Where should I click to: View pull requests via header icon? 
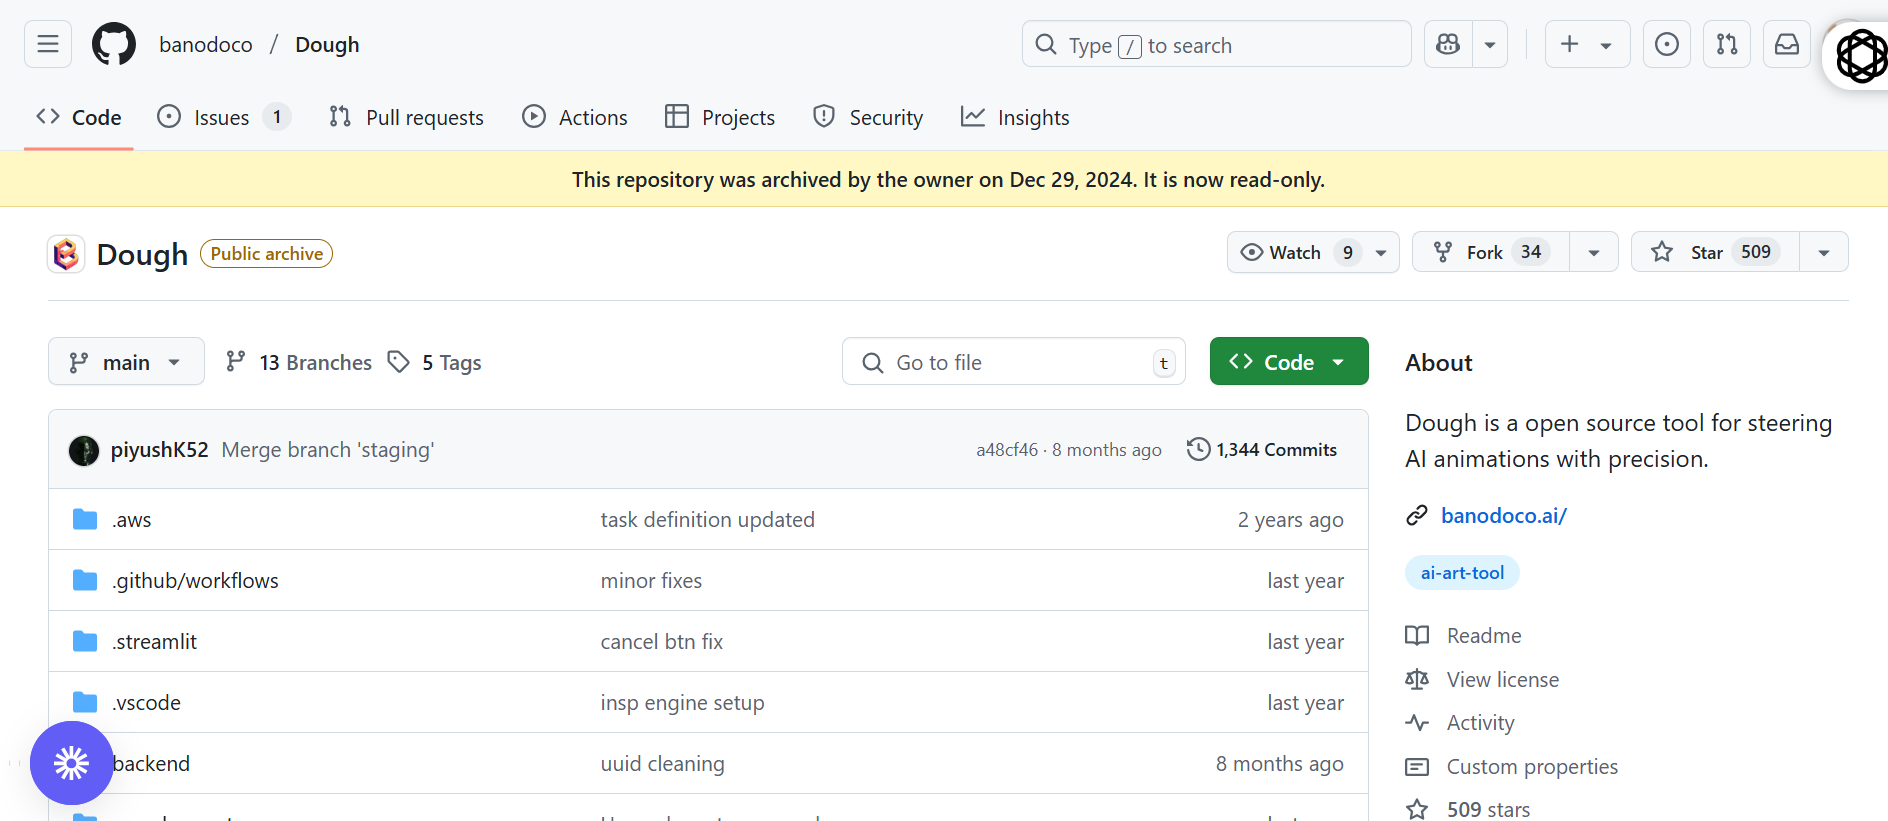tap(1727, 44)
